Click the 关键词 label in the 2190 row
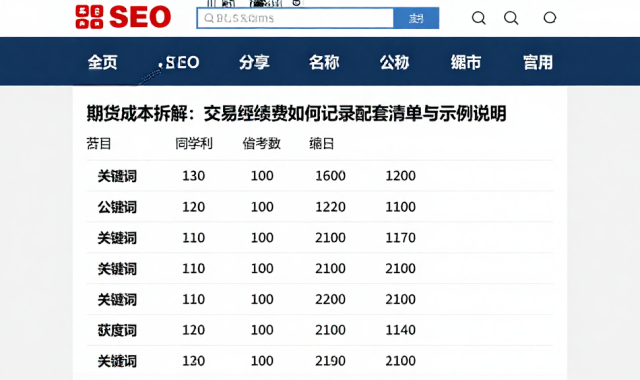 tap(117, 361)
